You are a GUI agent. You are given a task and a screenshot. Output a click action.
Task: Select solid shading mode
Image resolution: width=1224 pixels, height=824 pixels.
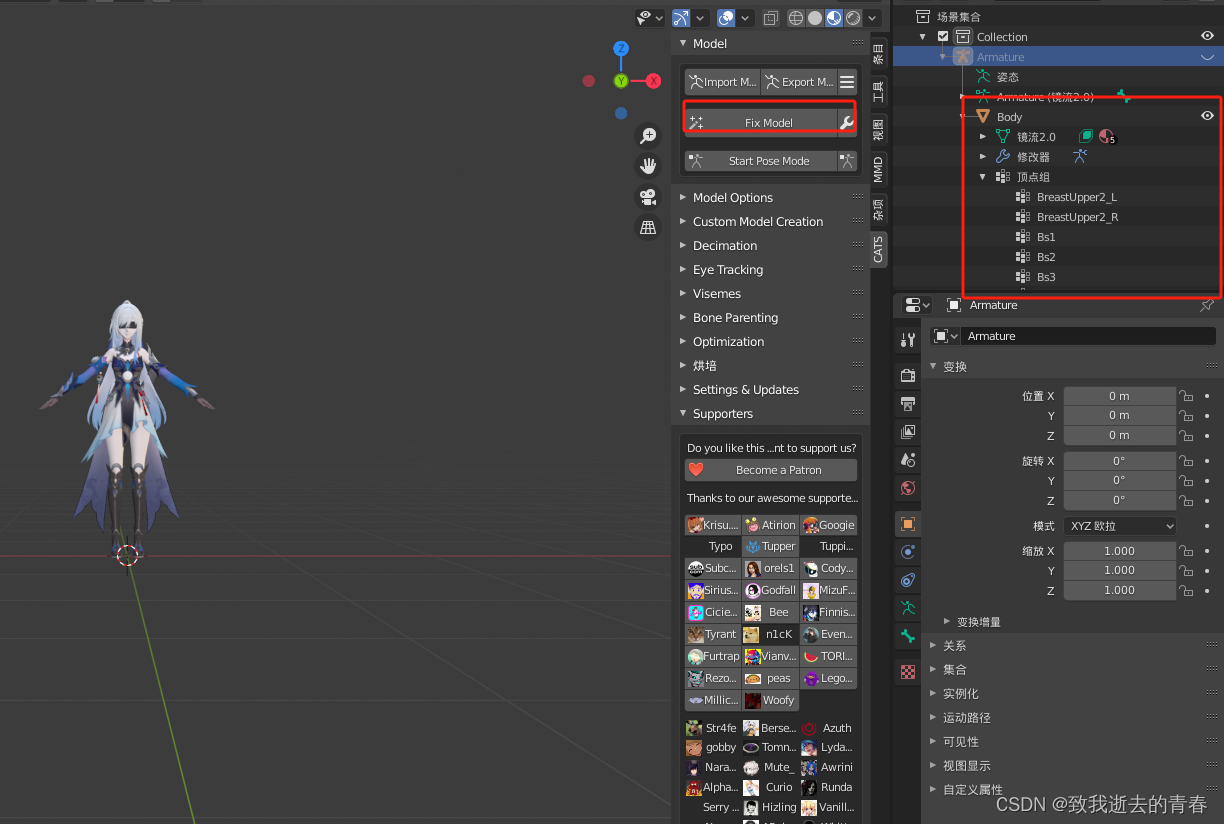[815, 18]
